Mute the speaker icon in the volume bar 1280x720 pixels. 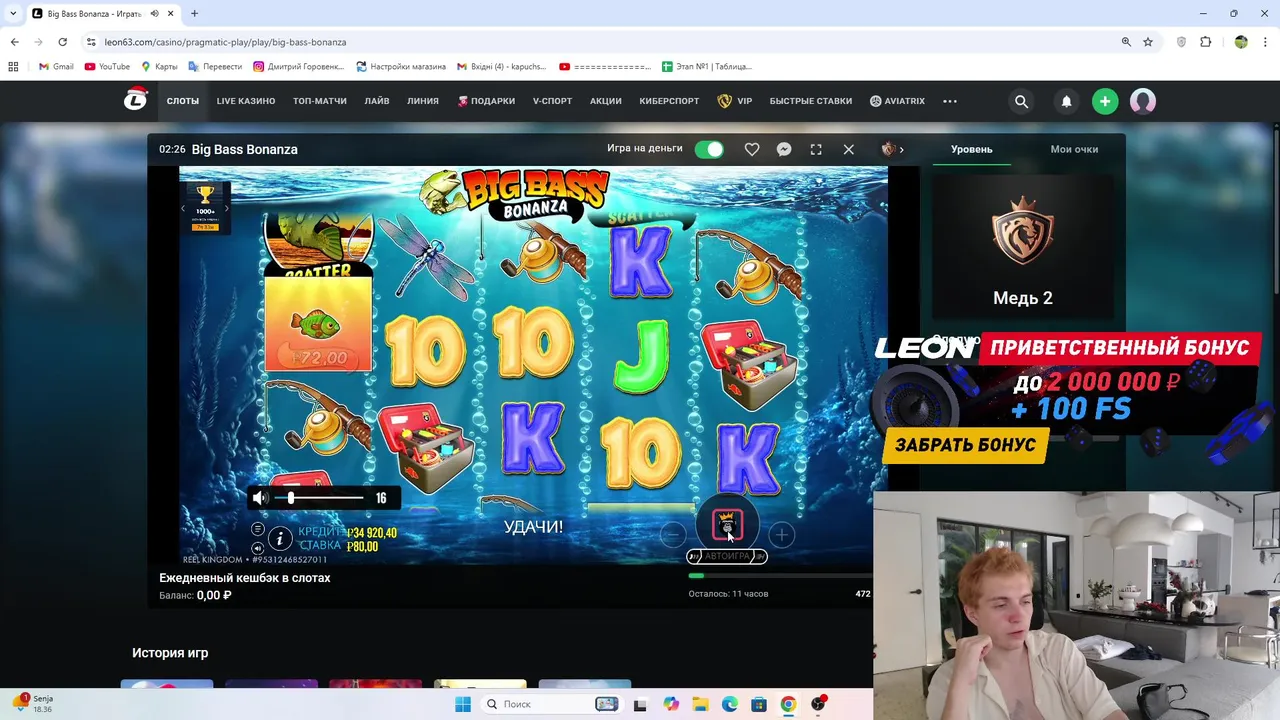pos(260,498)
